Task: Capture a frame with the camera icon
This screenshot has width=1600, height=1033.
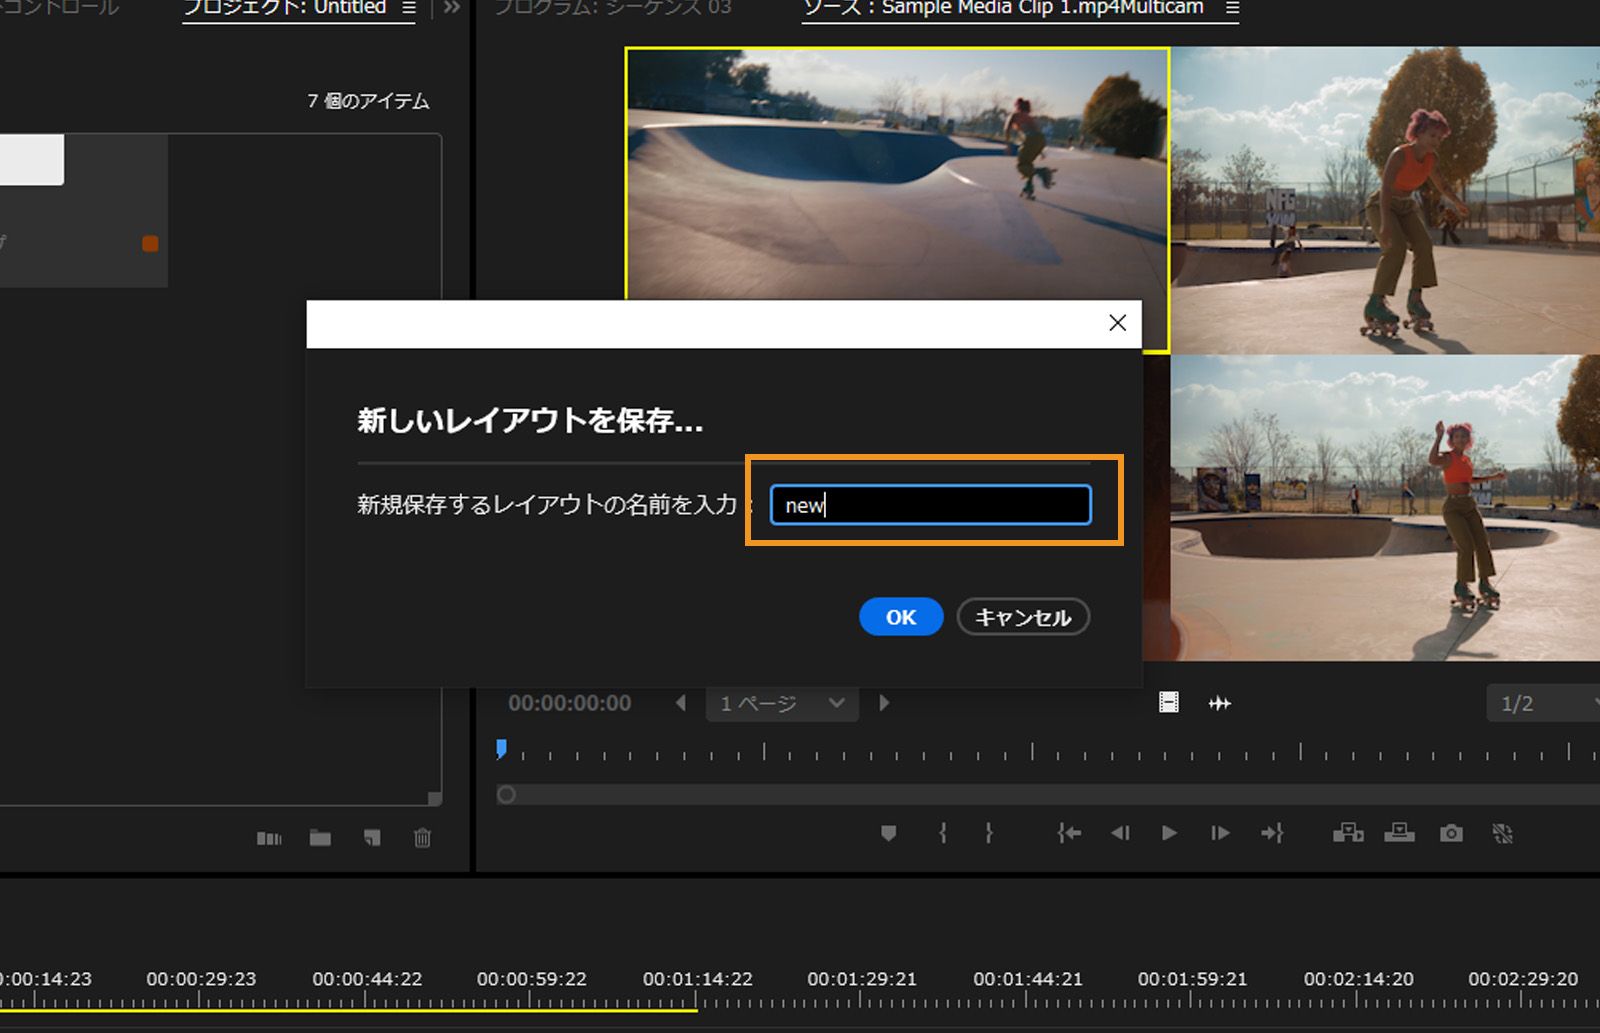Action: (x=1452, y=833)
